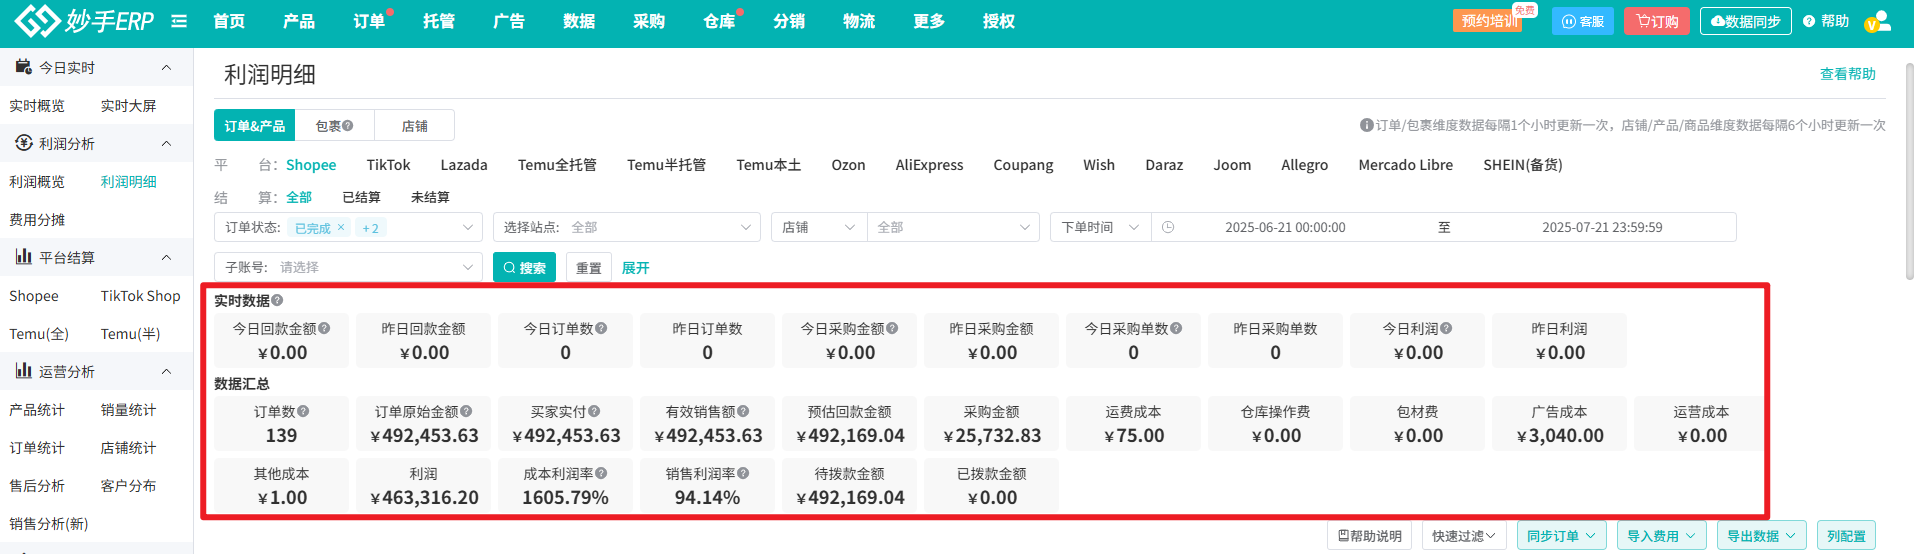The height and width of the screenshot is (554, 1914).
Task: Choose TikTok platform filter
Action: [388, 165]
